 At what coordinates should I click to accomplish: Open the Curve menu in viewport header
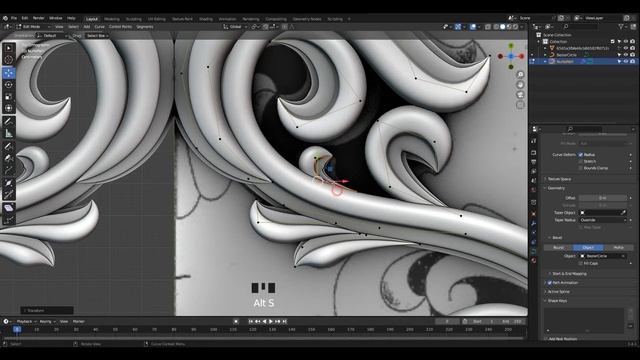99,27
